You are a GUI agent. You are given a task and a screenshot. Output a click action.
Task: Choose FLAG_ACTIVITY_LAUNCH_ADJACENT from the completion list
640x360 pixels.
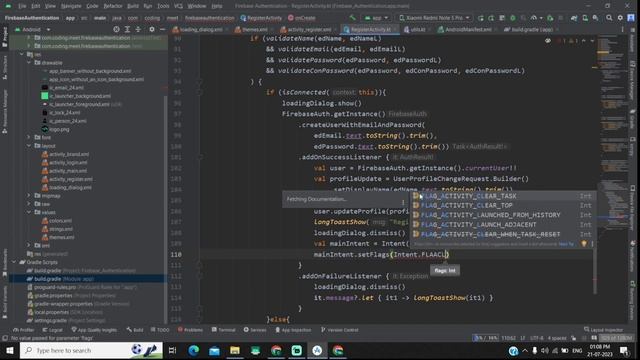pyautogui.click(x=502, y=224)
